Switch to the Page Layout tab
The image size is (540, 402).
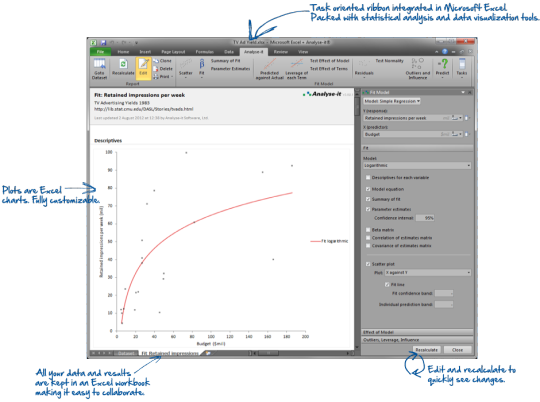[173, 52]
